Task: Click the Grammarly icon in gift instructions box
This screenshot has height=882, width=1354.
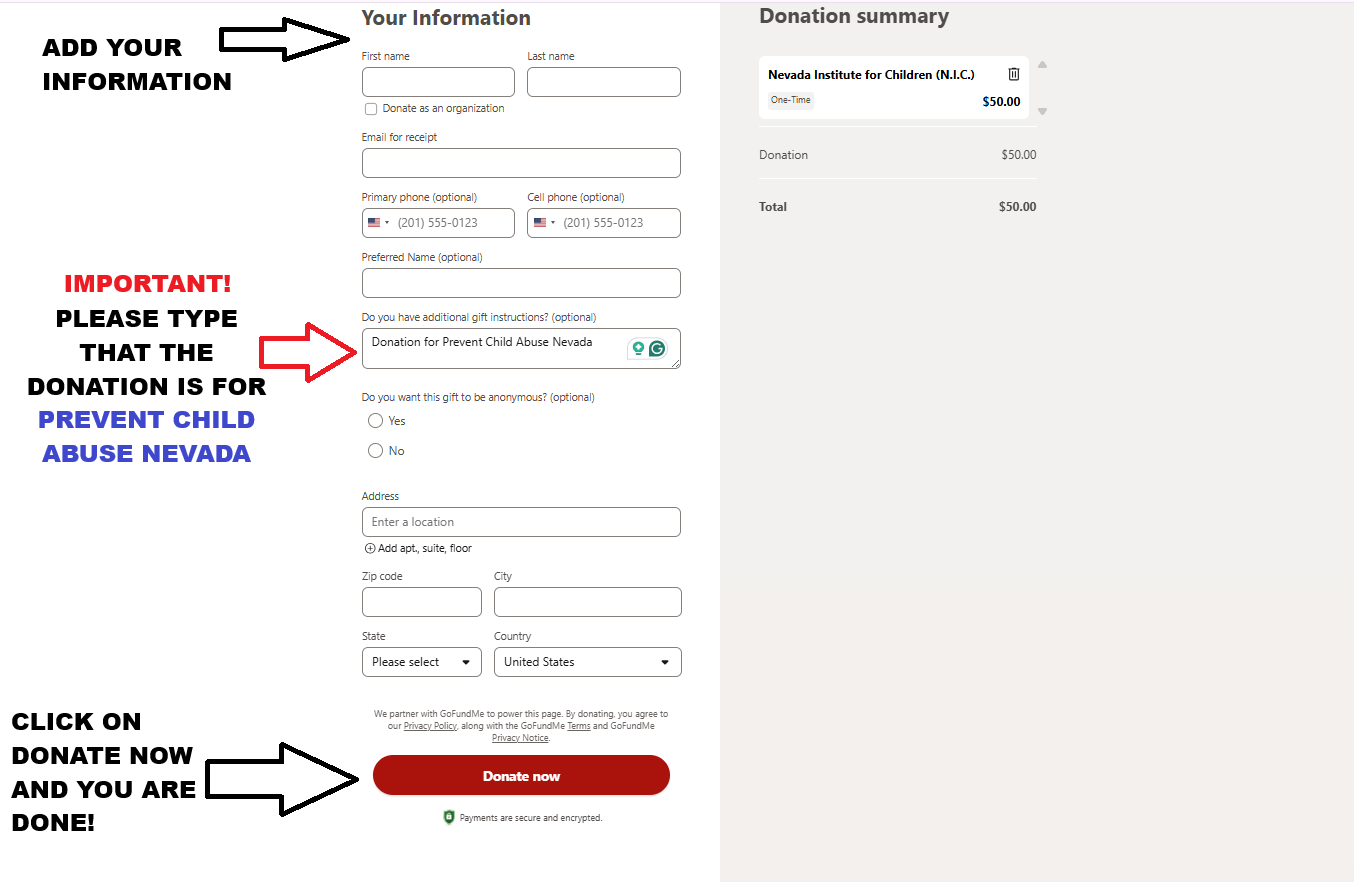Action: tap(657, 348)
